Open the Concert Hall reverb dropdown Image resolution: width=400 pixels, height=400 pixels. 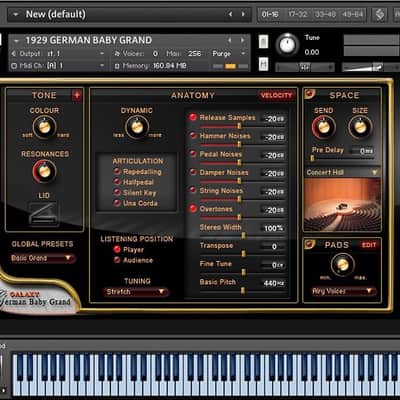point(342,172)
